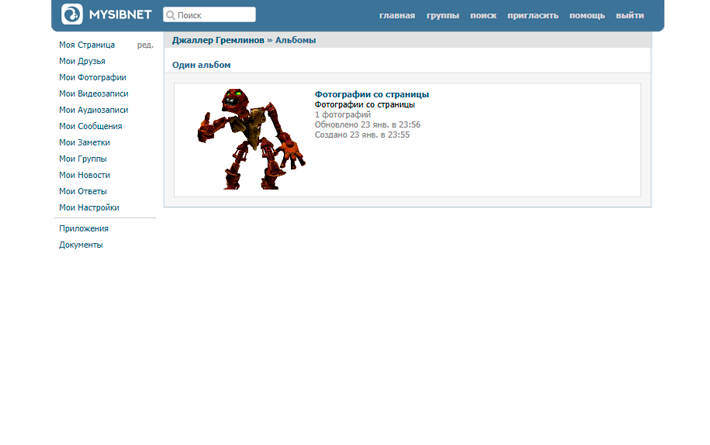Open the главная header menu item
Screen dimensions: 710x445
click(397, 16)
